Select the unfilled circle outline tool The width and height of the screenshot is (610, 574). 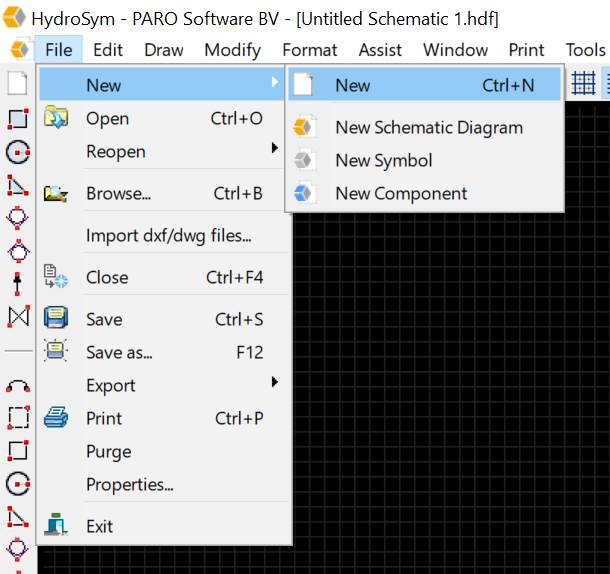(18, 484)
